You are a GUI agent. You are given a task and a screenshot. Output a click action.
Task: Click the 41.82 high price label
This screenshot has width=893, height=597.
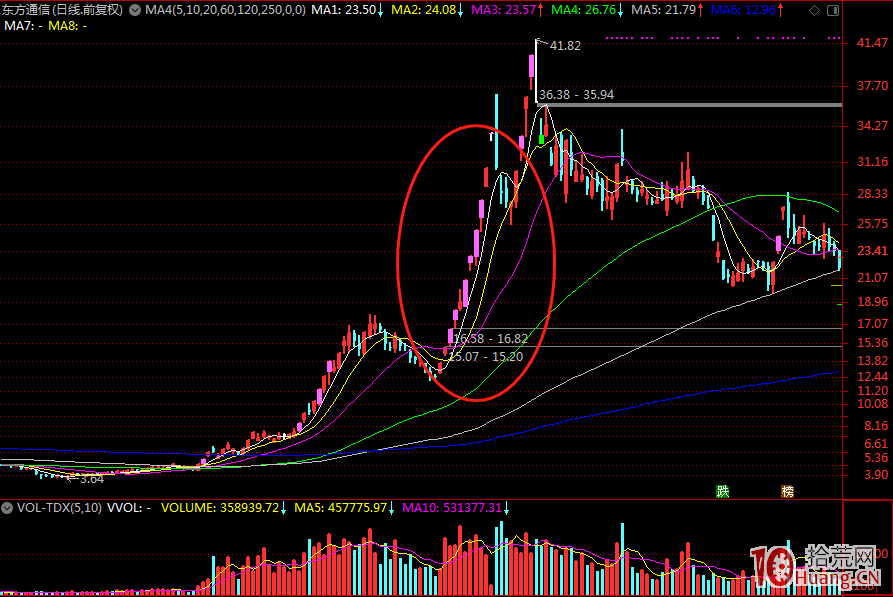(x=565, y=46)
